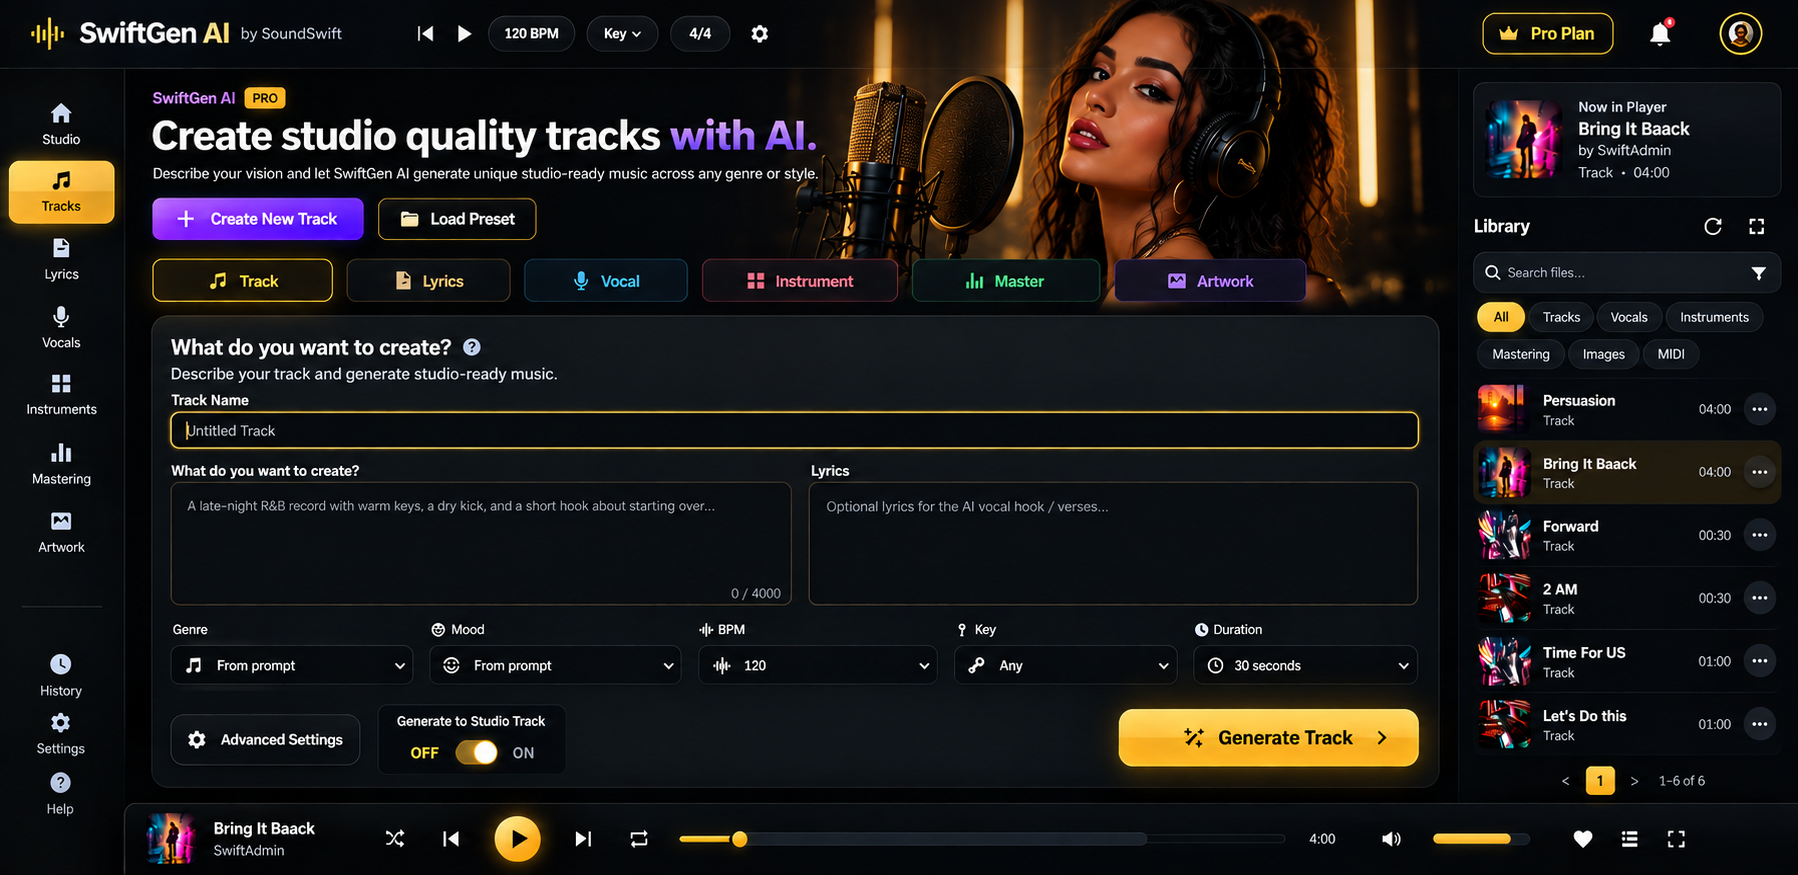Click the top bar play icon
Viewport: 1798px width, 875px height.
pos(464,34)
